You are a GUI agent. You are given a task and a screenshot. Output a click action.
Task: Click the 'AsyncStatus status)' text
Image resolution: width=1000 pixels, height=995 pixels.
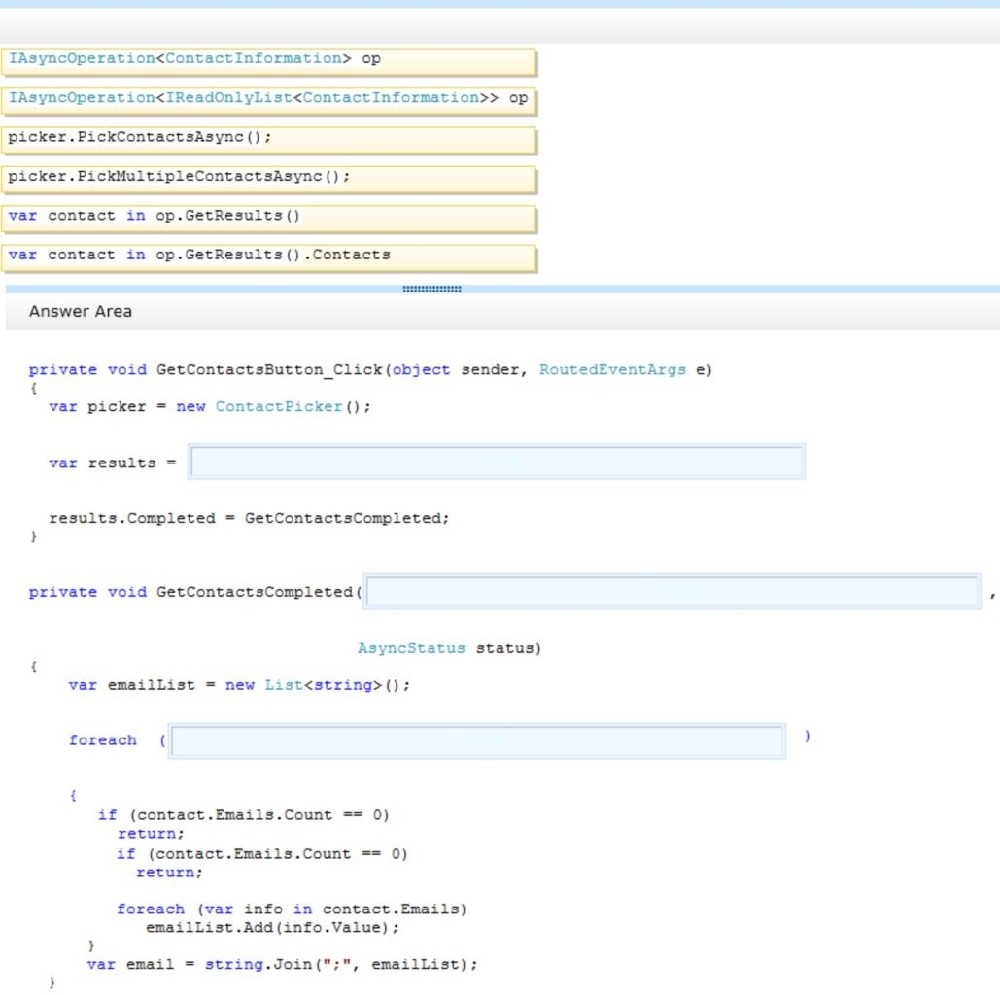pyautogui.click(x=449, y=648)
